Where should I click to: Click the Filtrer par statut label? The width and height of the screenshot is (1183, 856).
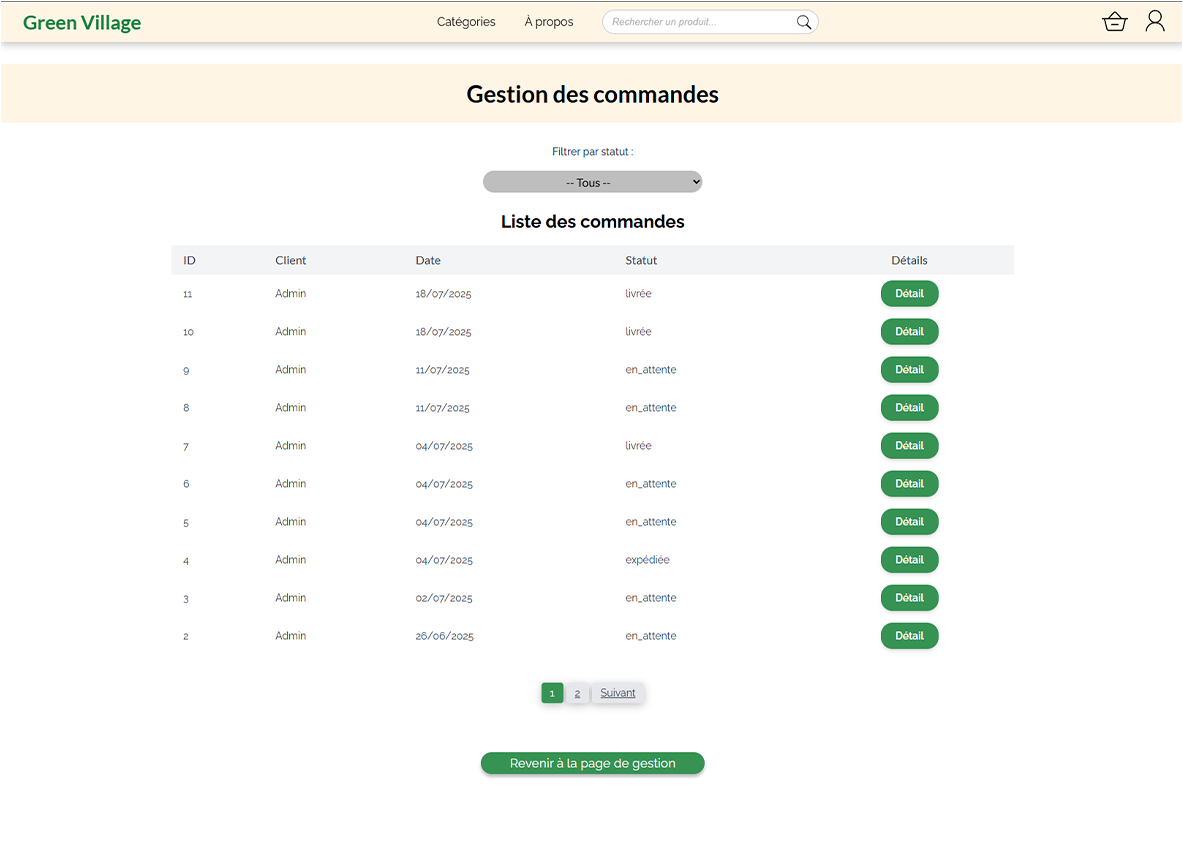click(x=592, y=152)
